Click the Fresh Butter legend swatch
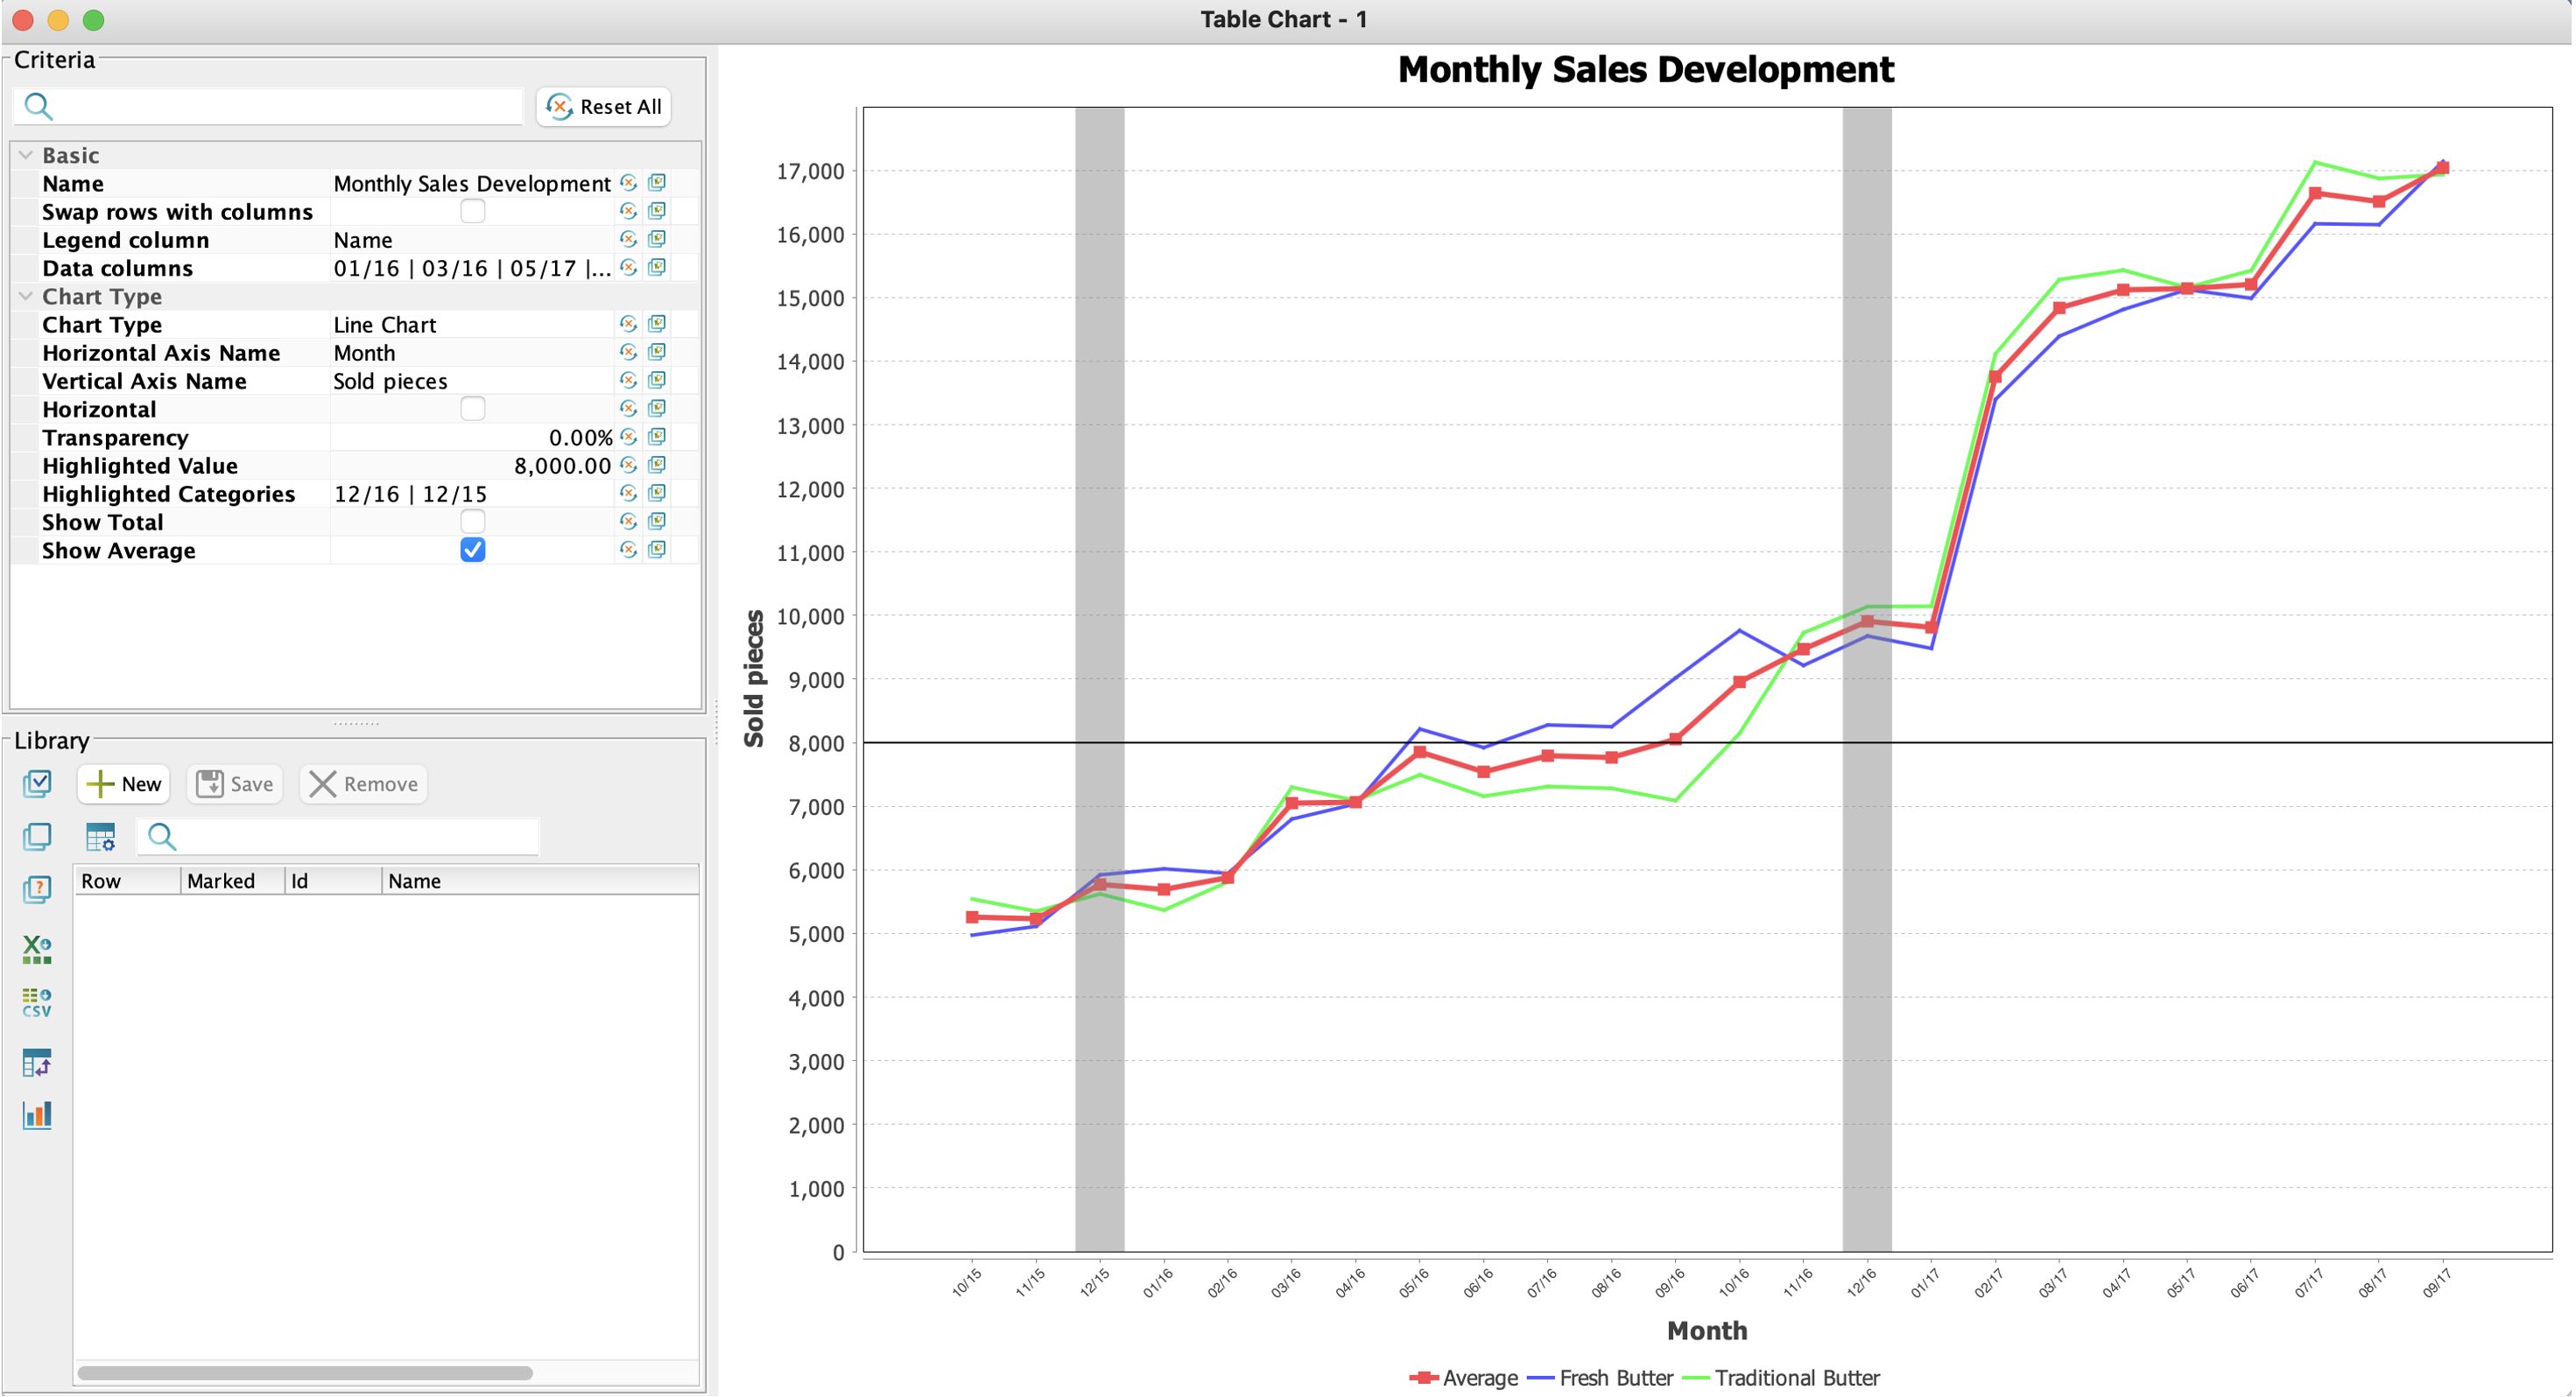The image size is (2576, 1397). click(1540, 1377)
